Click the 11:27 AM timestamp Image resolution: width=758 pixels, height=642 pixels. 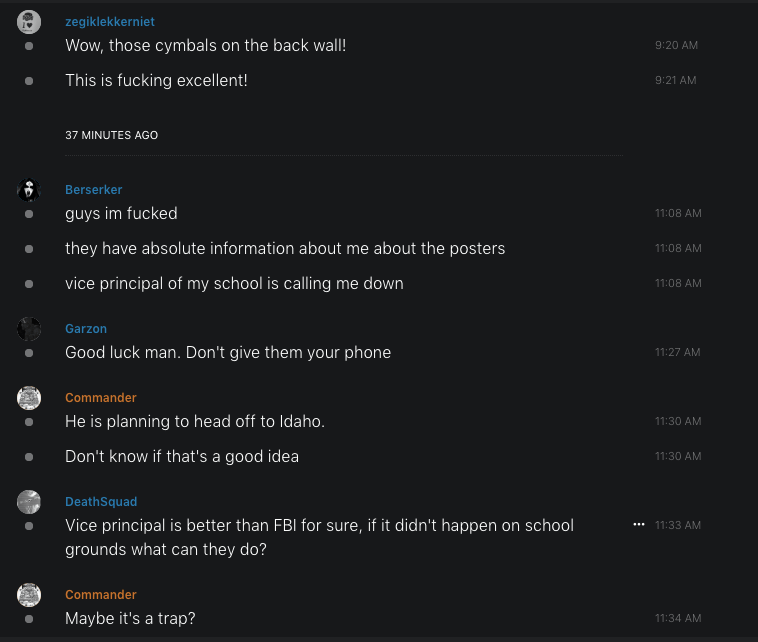click(678, 353)
